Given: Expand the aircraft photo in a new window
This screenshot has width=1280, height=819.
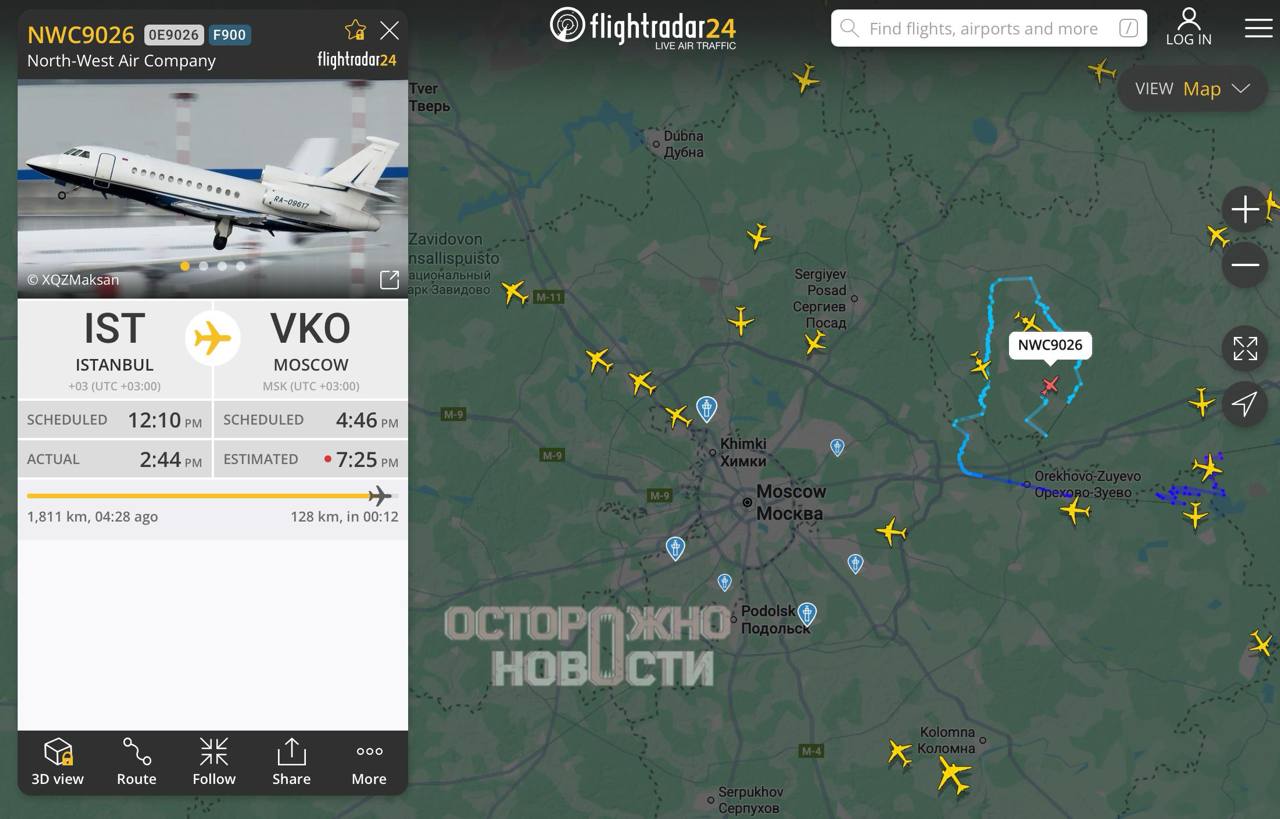Looking at the screenshot, I should (x=389, y=280).
